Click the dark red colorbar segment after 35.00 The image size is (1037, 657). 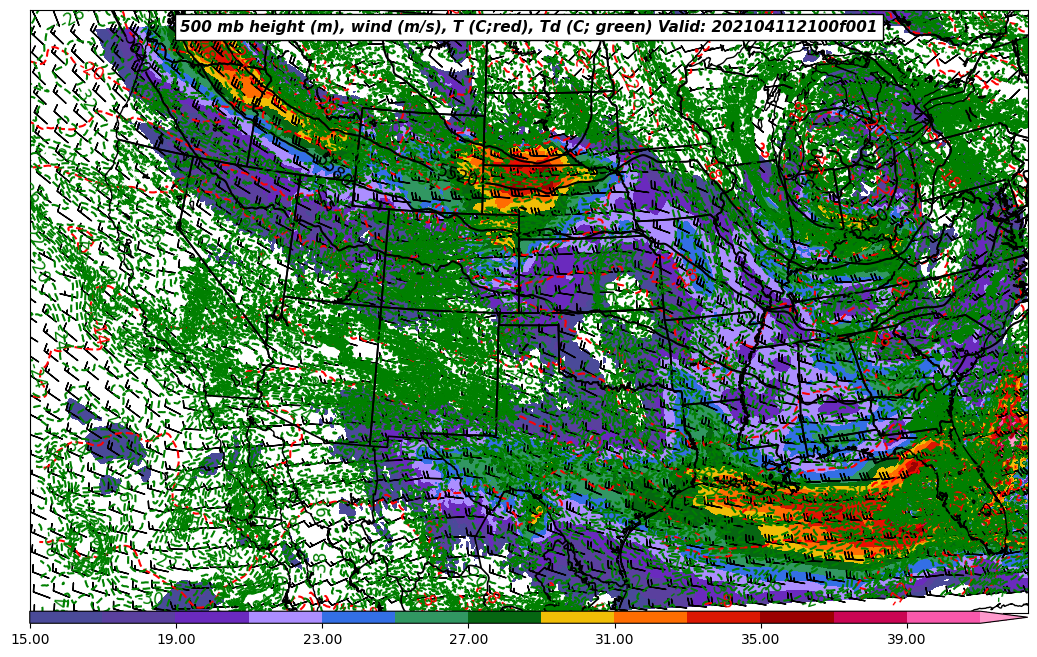pos(797,617)
